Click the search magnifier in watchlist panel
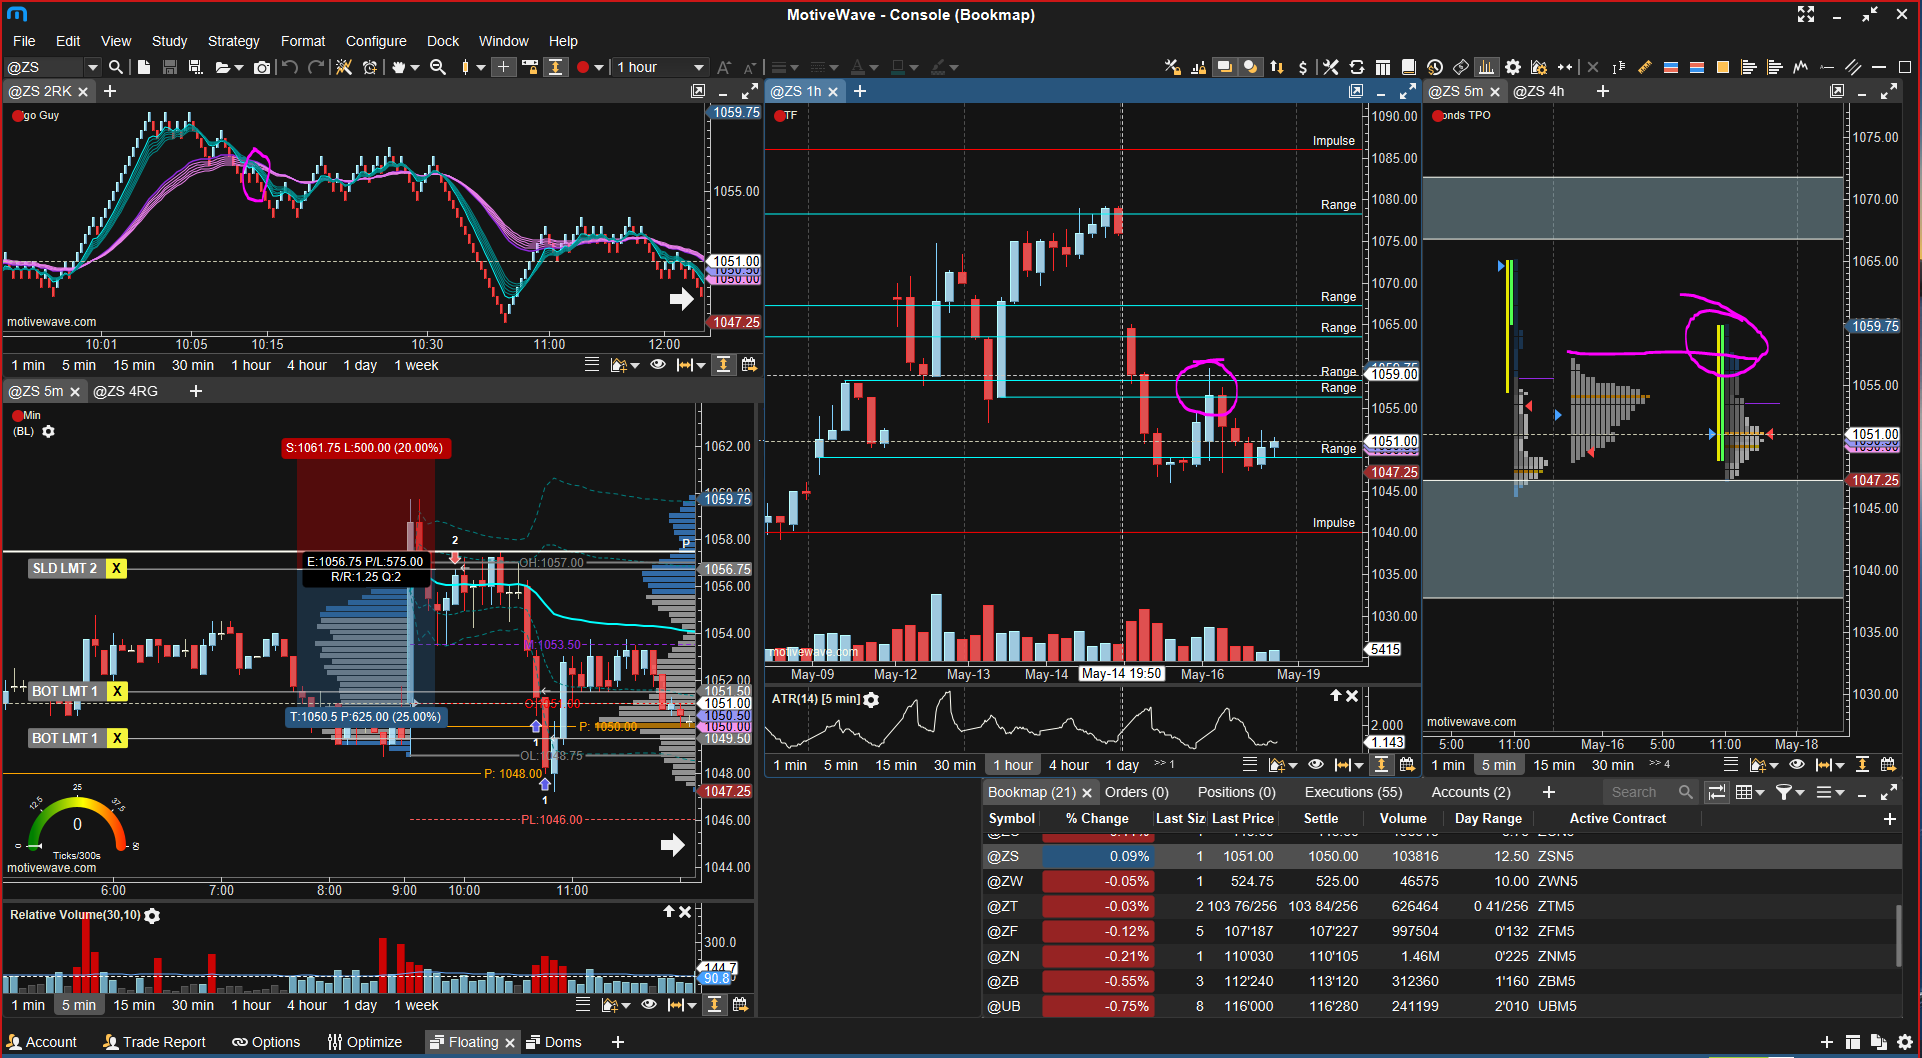The image size is (1922, 1058). (x=1686, y=792)
